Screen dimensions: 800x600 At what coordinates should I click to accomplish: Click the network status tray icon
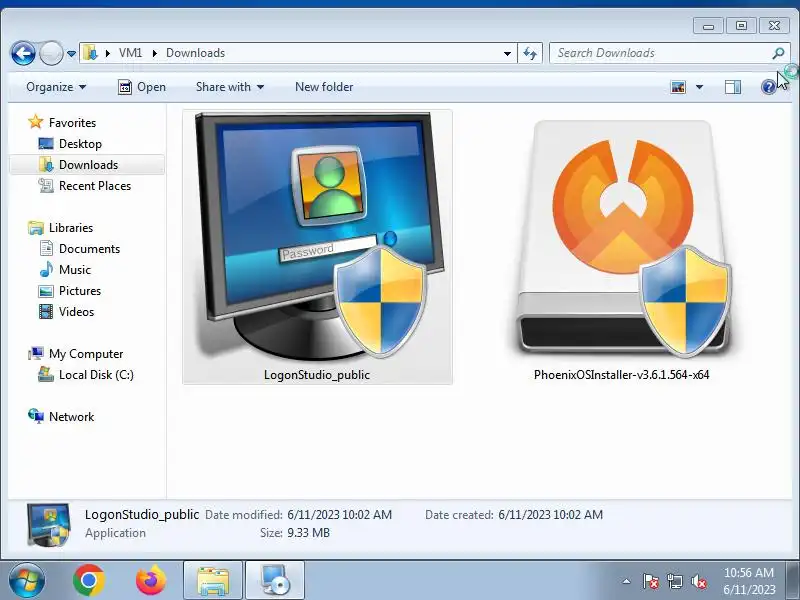(x=675, y=581)
